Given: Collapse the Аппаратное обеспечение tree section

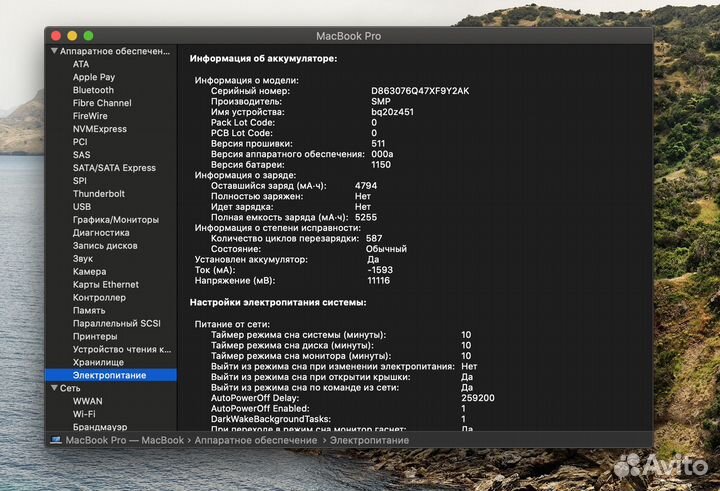Looking at the screenshot, I should pos(54,51).
